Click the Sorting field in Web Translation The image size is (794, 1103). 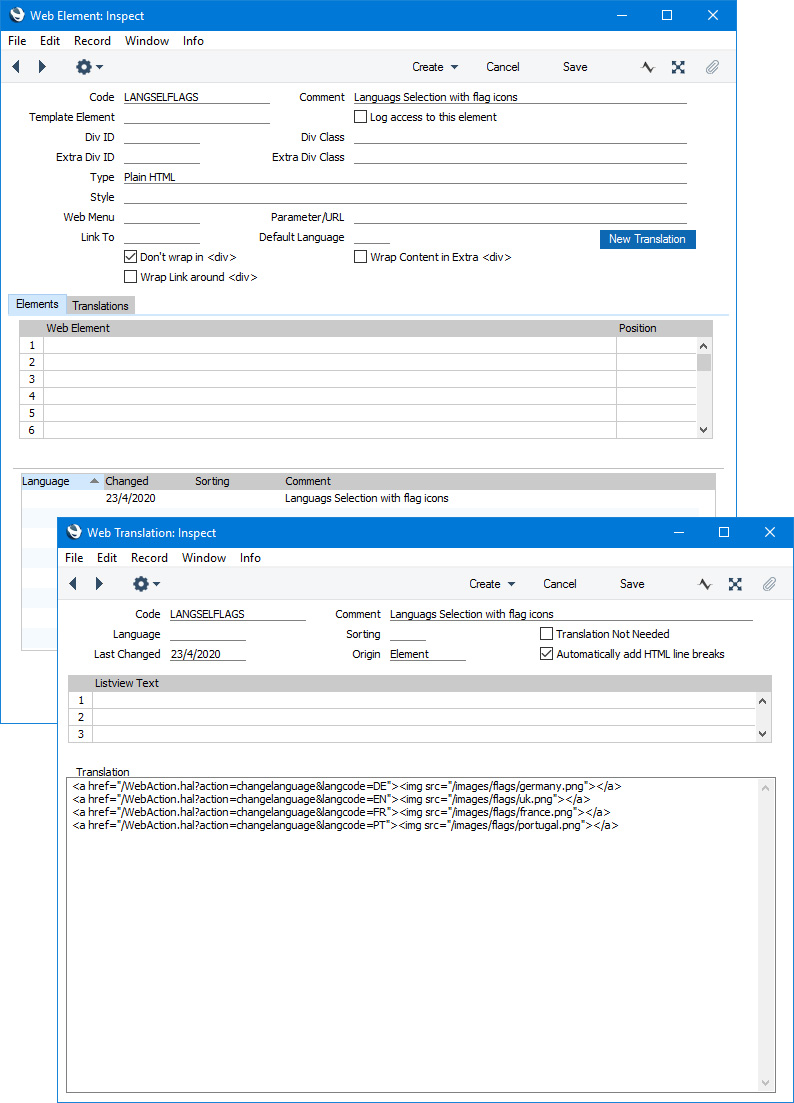click(407, 634)
